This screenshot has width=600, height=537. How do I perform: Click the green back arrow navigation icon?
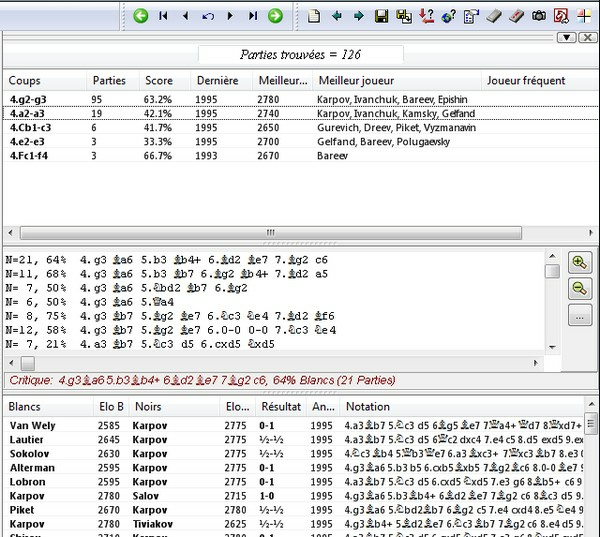click(x=140, y=16)
